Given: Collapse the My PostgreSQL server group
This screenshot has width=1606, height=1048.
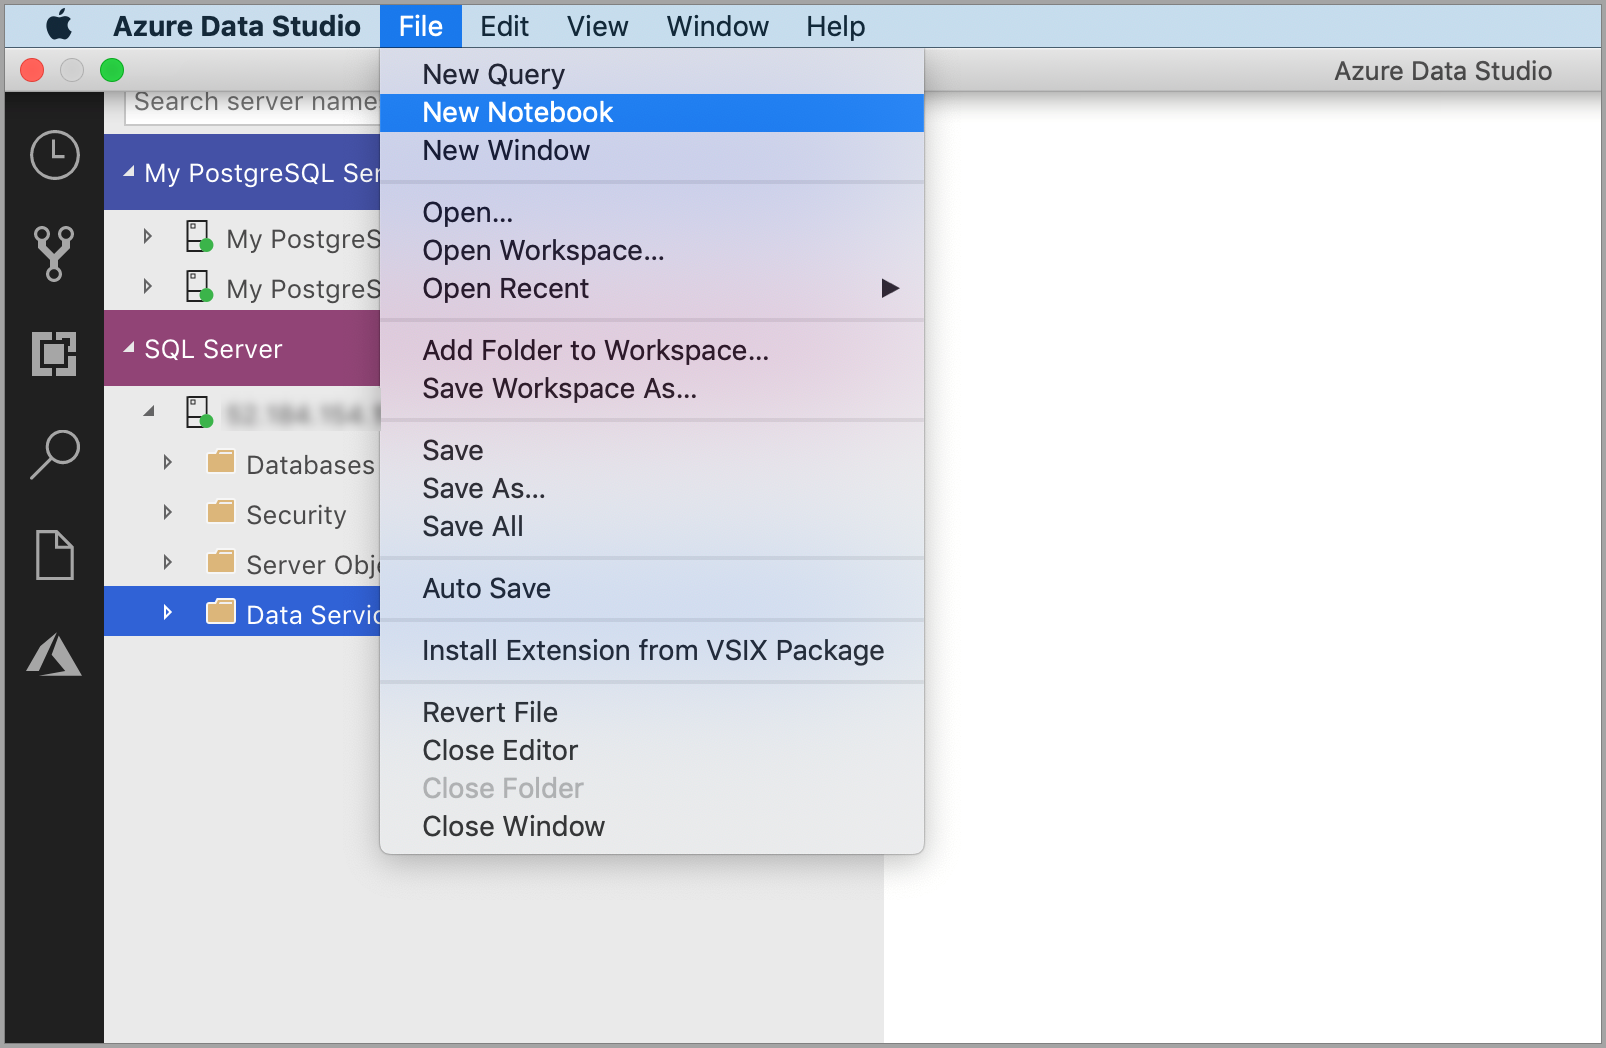Looking at the screenshot, I should click(128, 173).
